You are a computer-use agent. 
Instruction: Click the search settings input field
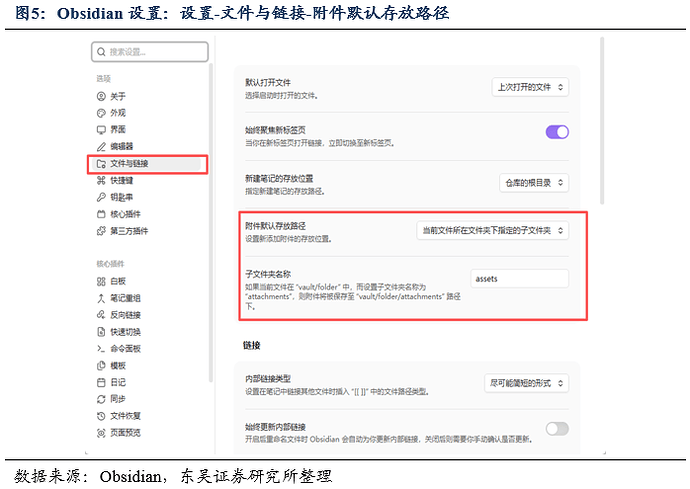pyautogui.click(x=150, y=52)
